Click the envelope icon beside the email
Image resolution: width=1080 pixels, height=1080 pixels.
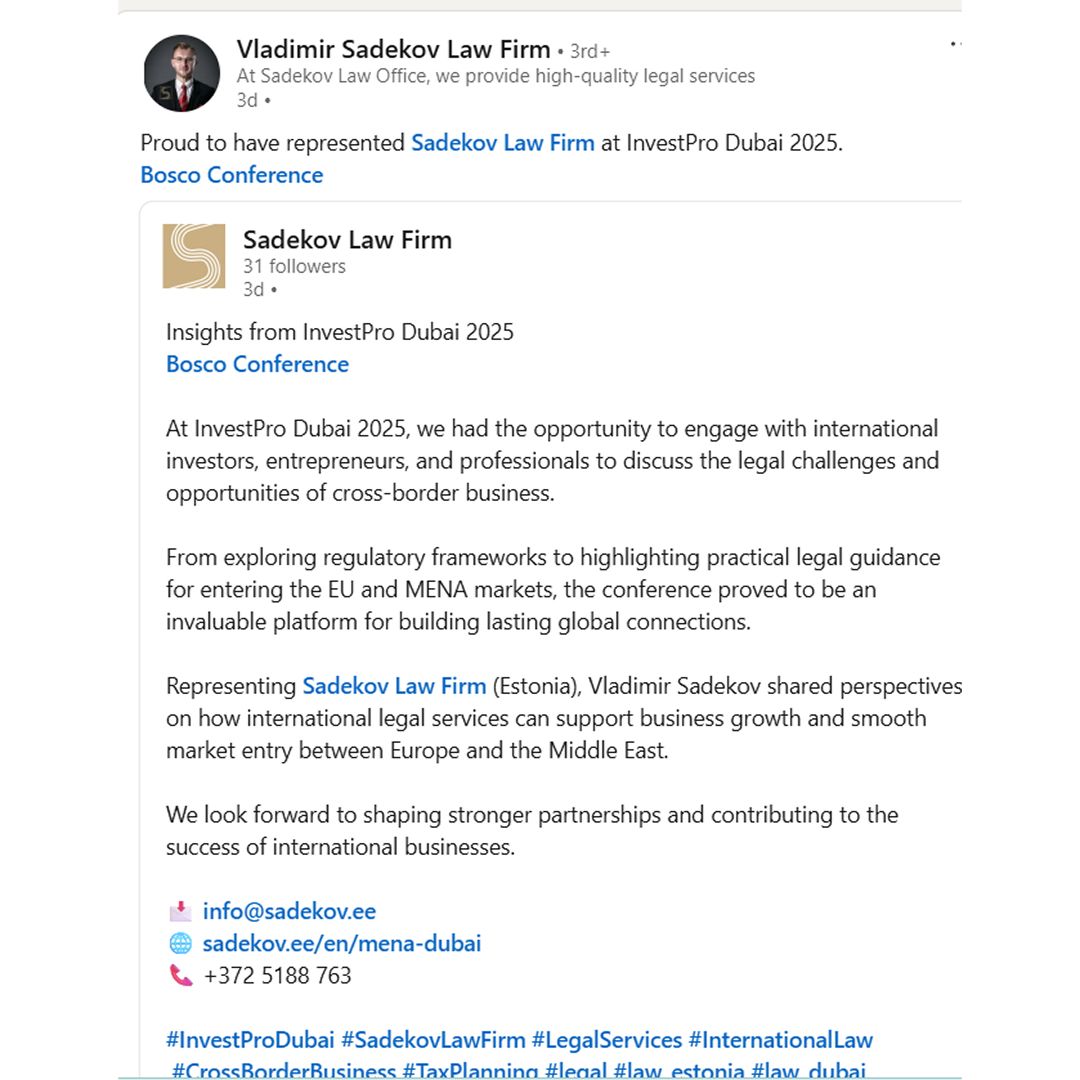180,911
